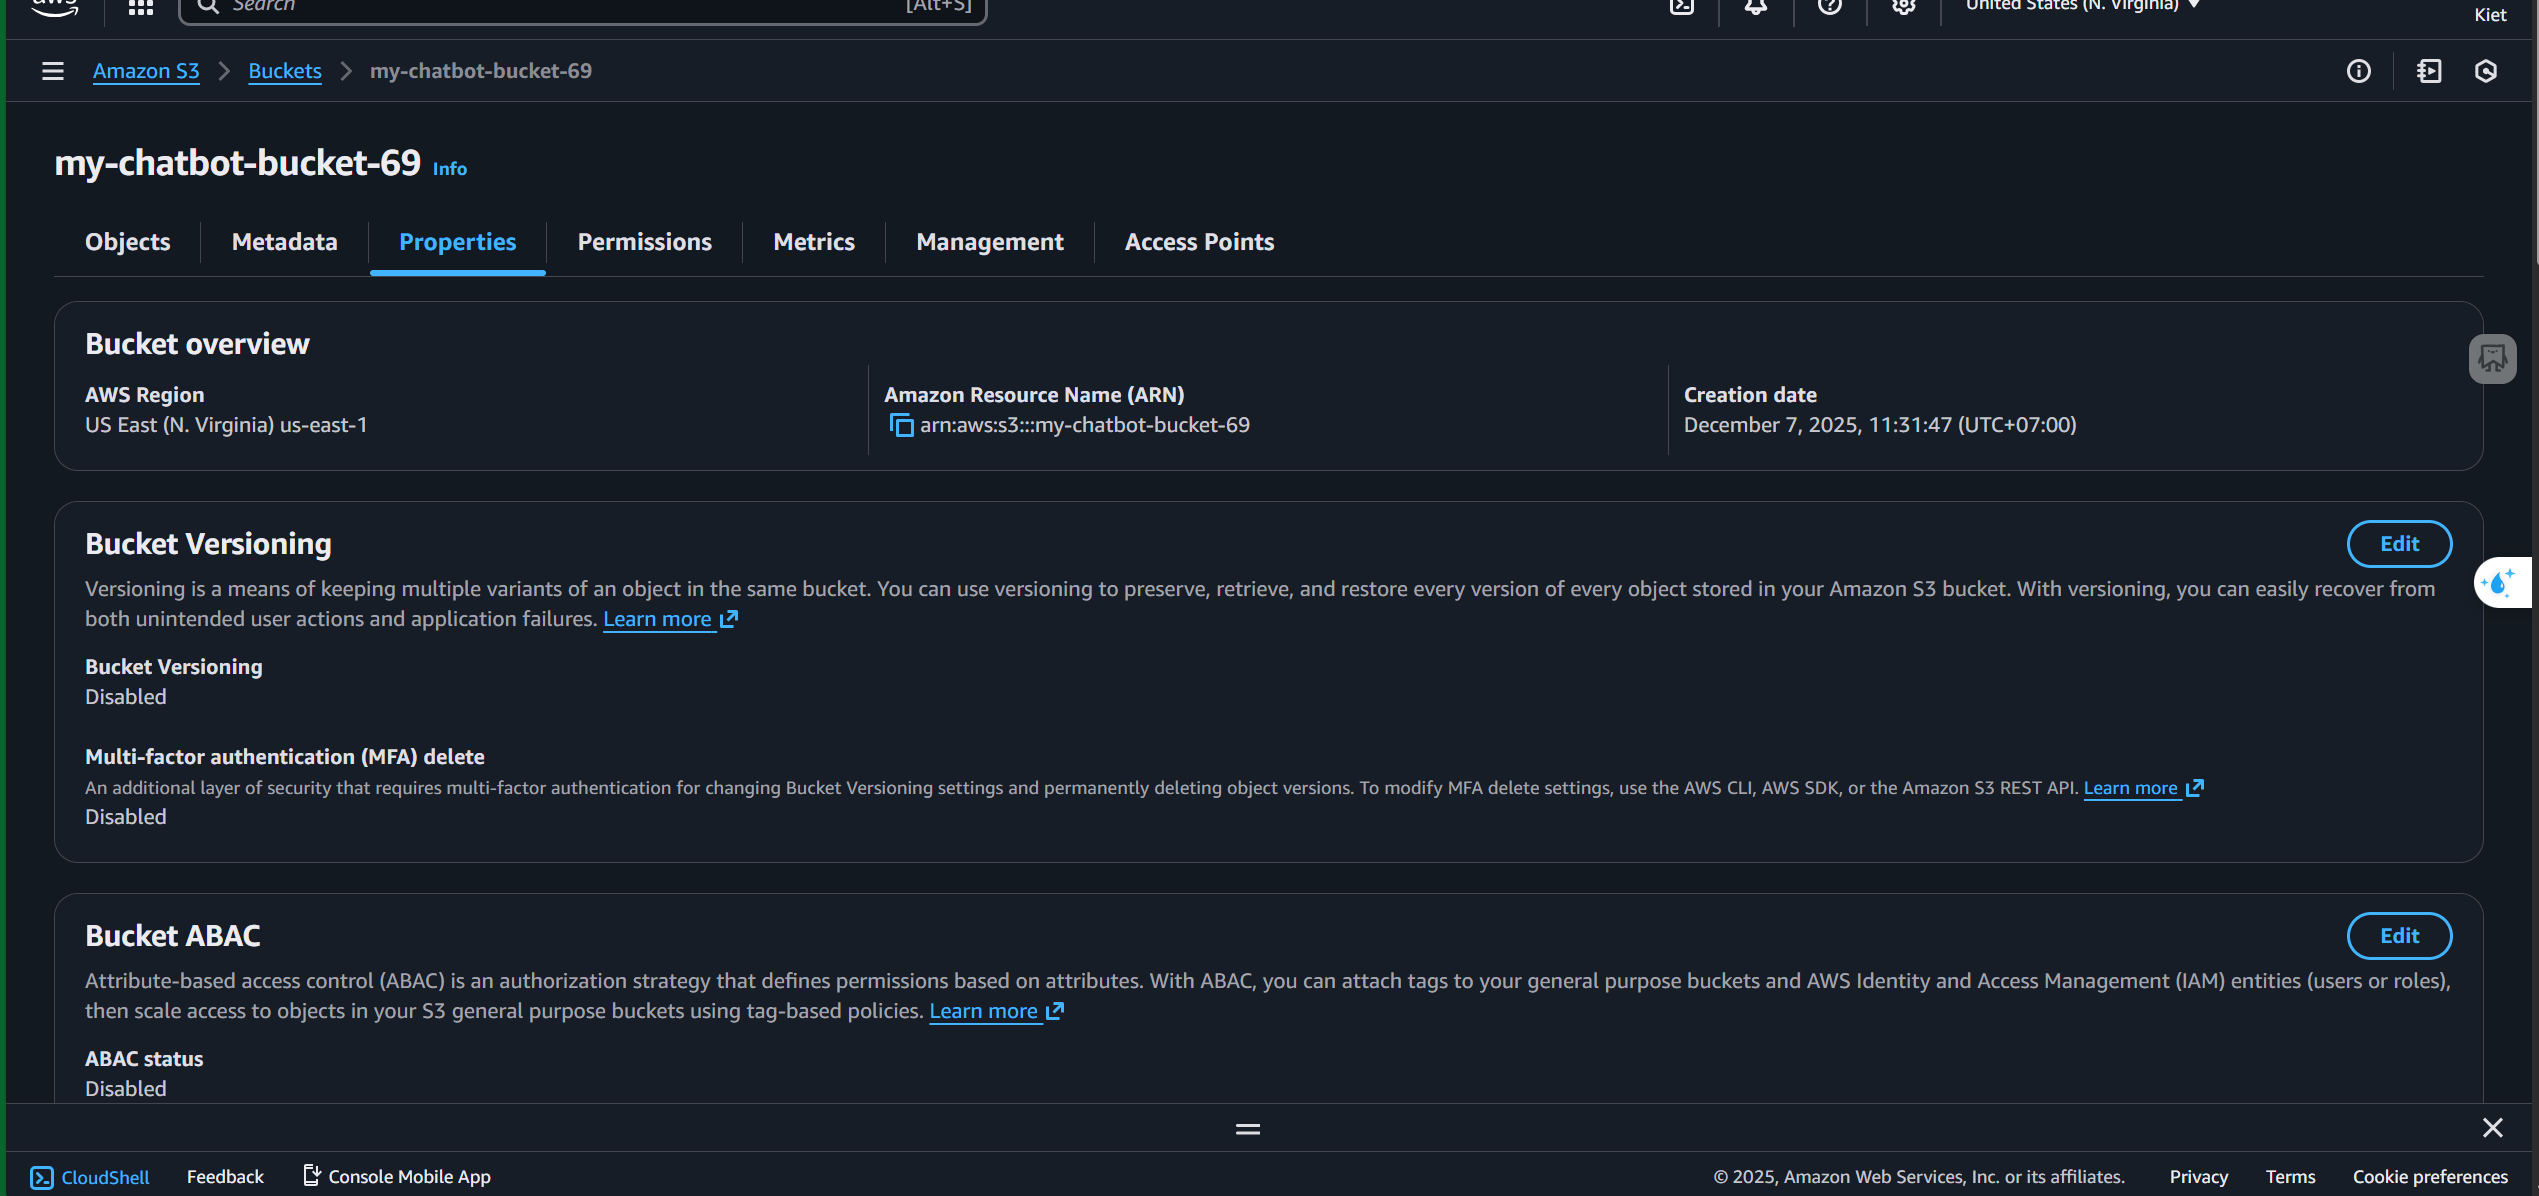Open CloudShell icon in top bar
2539x1196 pixels.
[x=1682, y=7]
